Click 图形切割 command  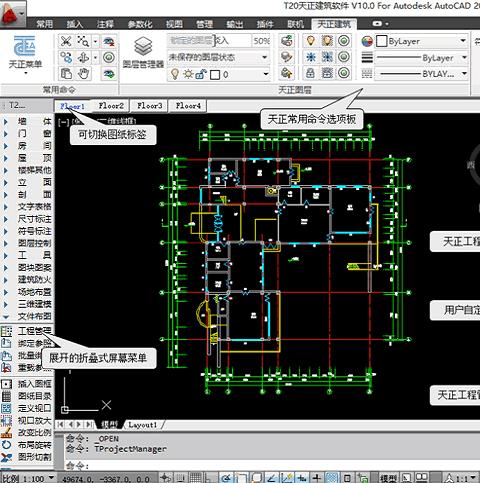click(x=27, y=457)
